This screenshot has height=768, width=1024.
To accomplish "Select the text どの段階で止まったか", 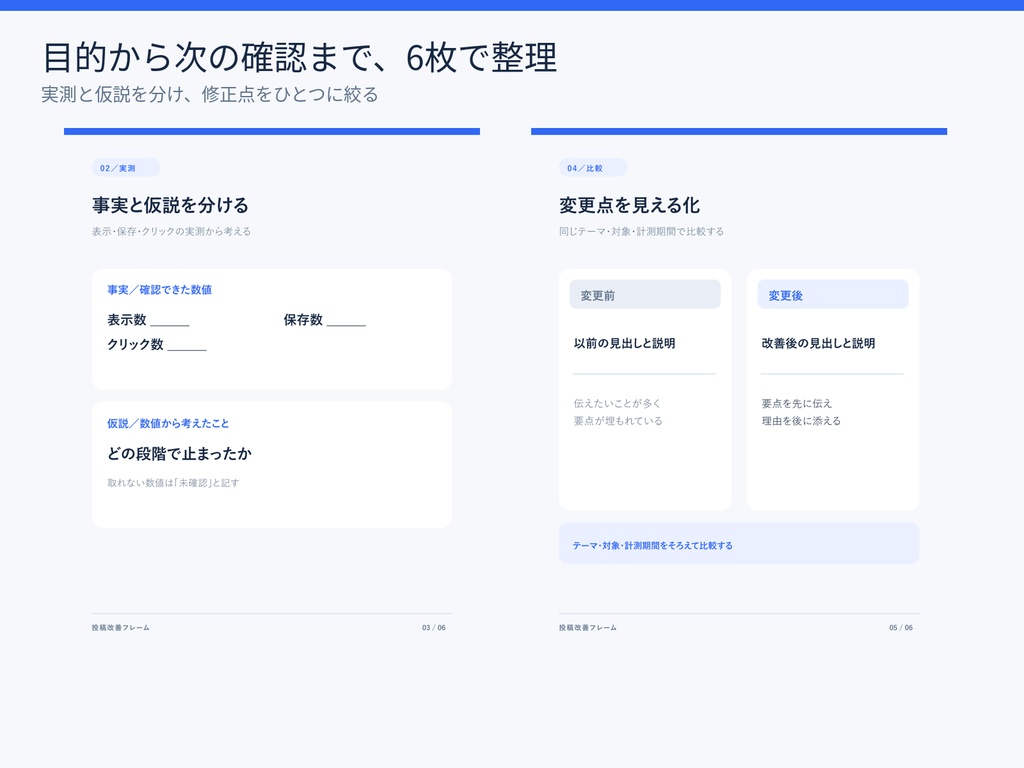I will [x=179, y=453].
